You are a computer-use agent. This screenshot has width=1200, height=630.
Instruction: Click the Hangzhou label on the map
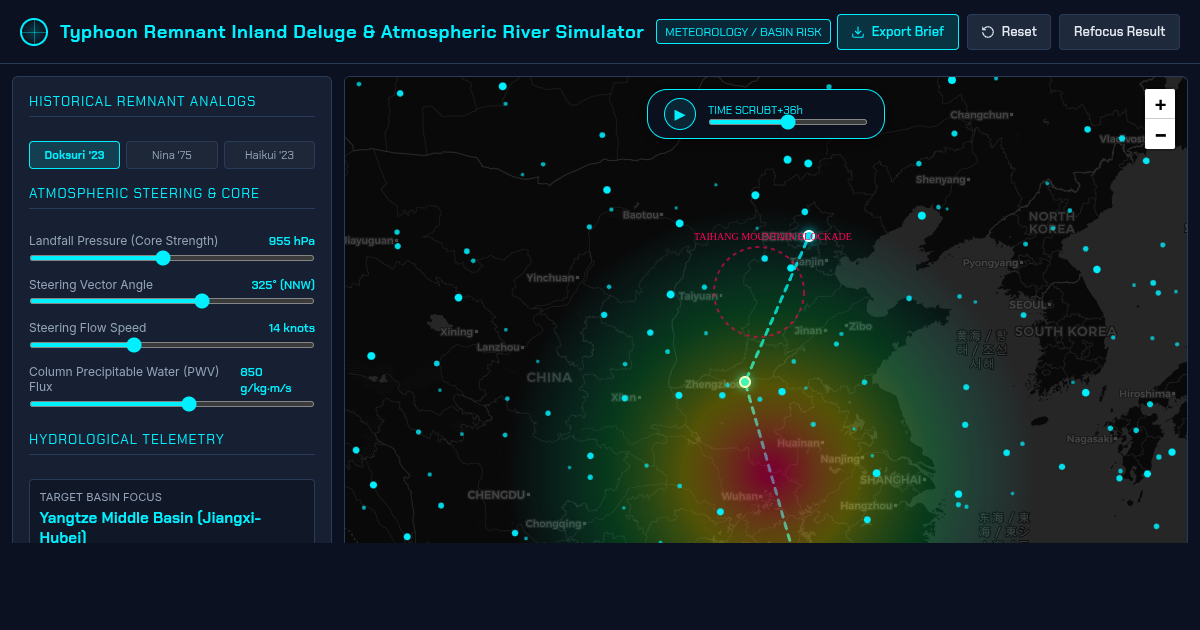coord(866,505)
